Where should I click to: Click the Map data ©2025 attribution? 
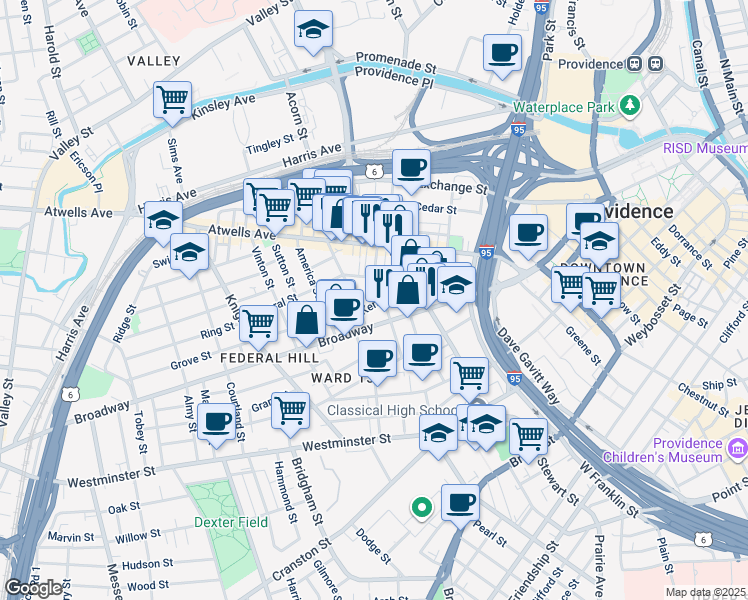pos(705,593)
